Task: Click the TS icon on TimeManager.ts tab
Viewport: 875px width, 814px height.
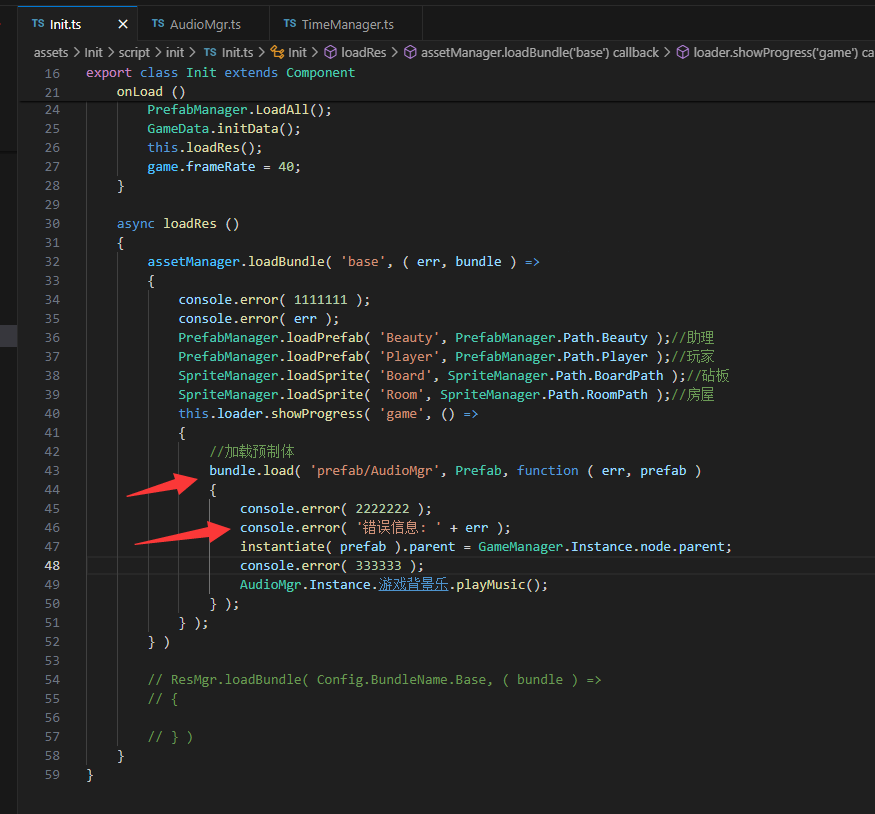Action: 290,23
